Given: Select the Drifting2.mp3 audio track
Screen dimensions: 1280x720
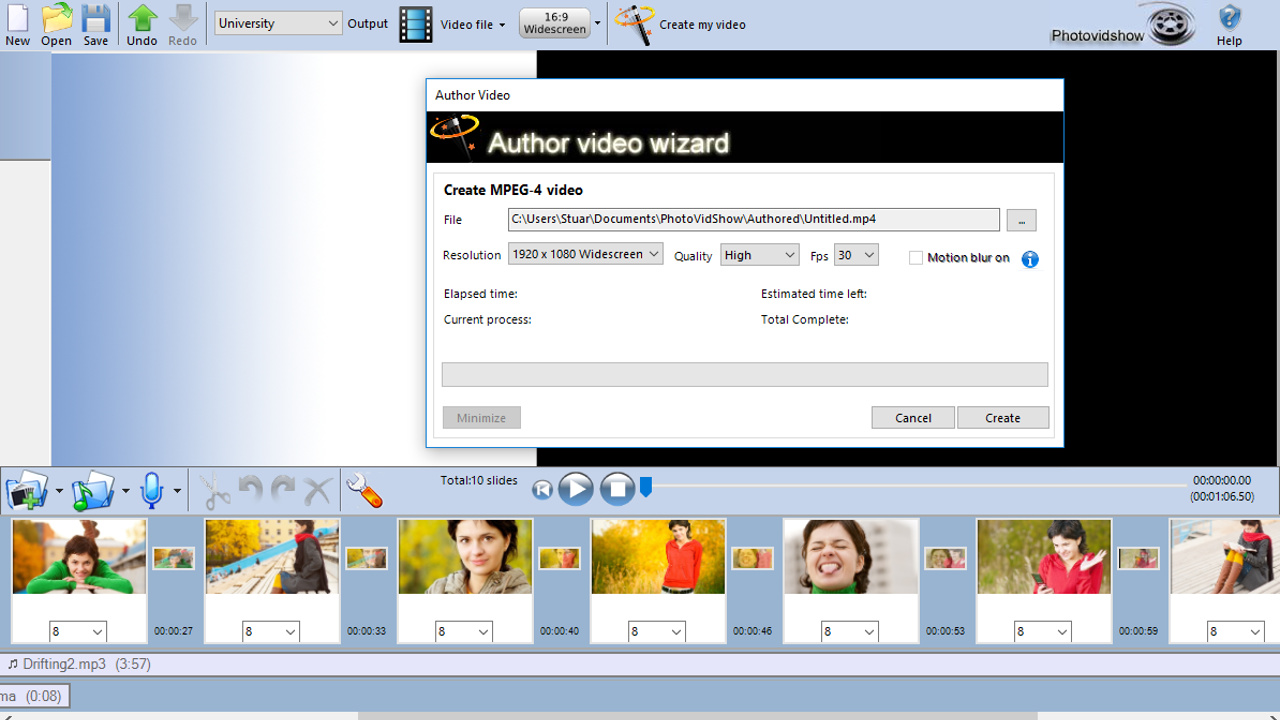Looking at the screenshot, I should [x=80, y=662].
